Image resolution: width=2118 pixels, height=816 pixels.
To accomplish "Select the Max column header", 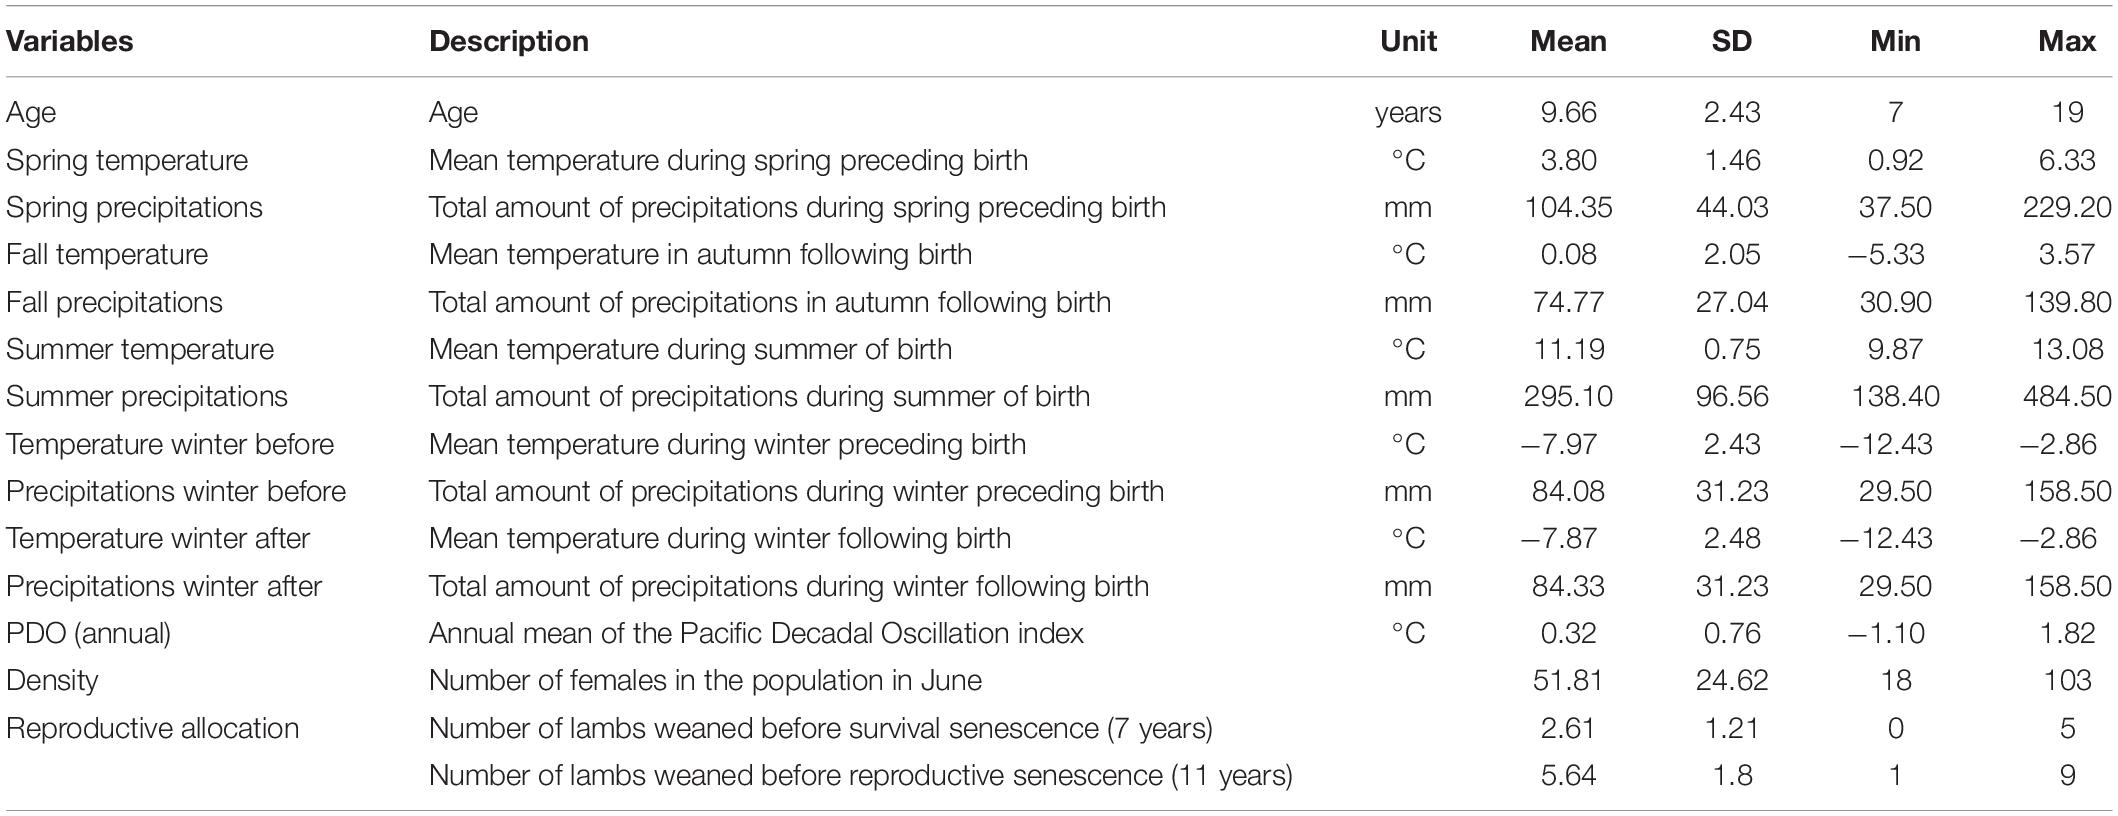I will (x=2067, y=41).
